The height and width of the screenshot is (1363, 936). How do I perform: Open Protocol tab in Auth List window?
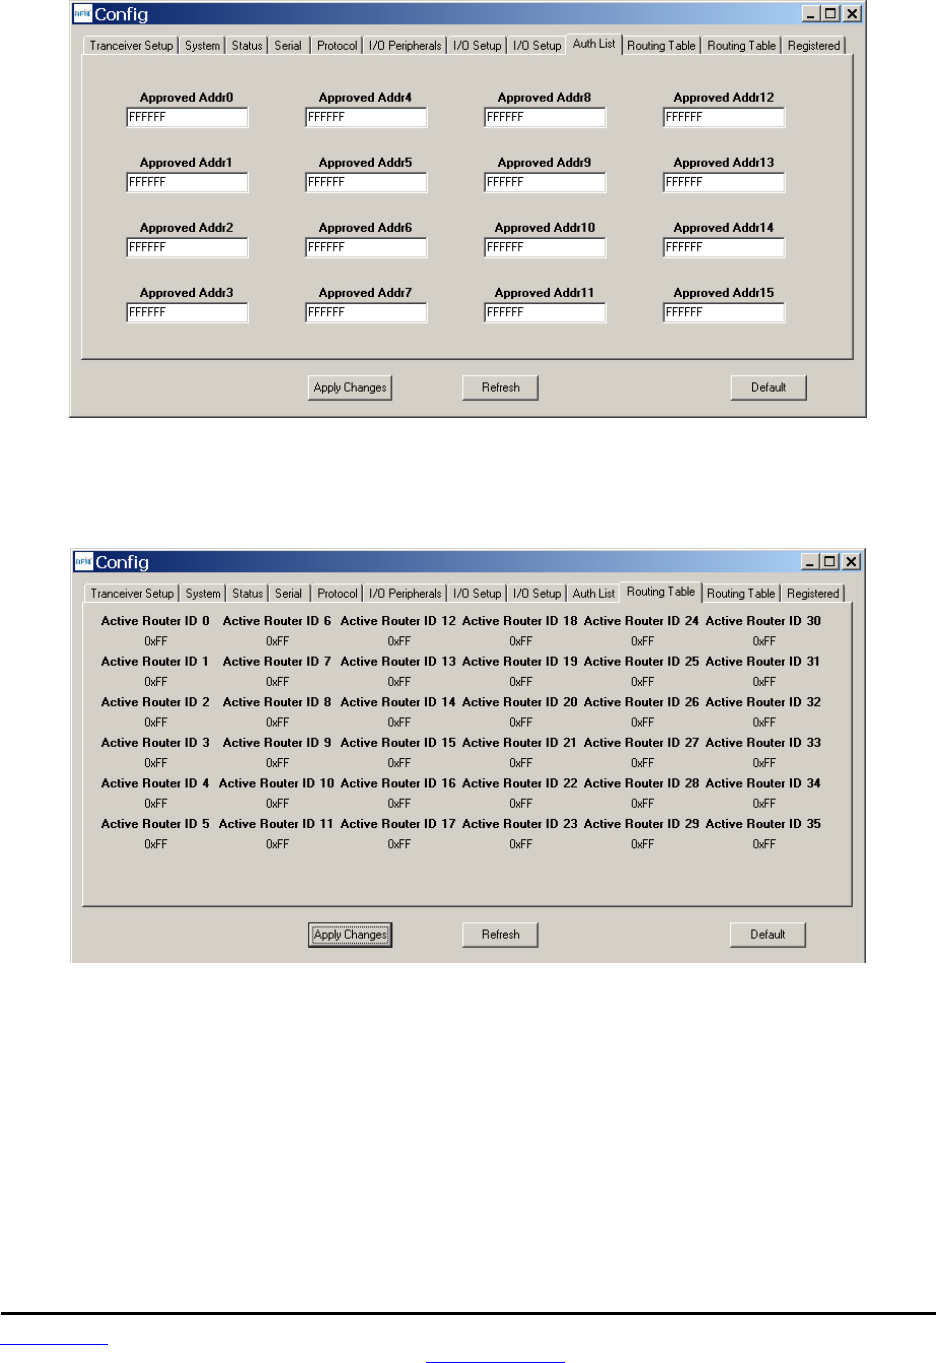(x=337, y=46)
